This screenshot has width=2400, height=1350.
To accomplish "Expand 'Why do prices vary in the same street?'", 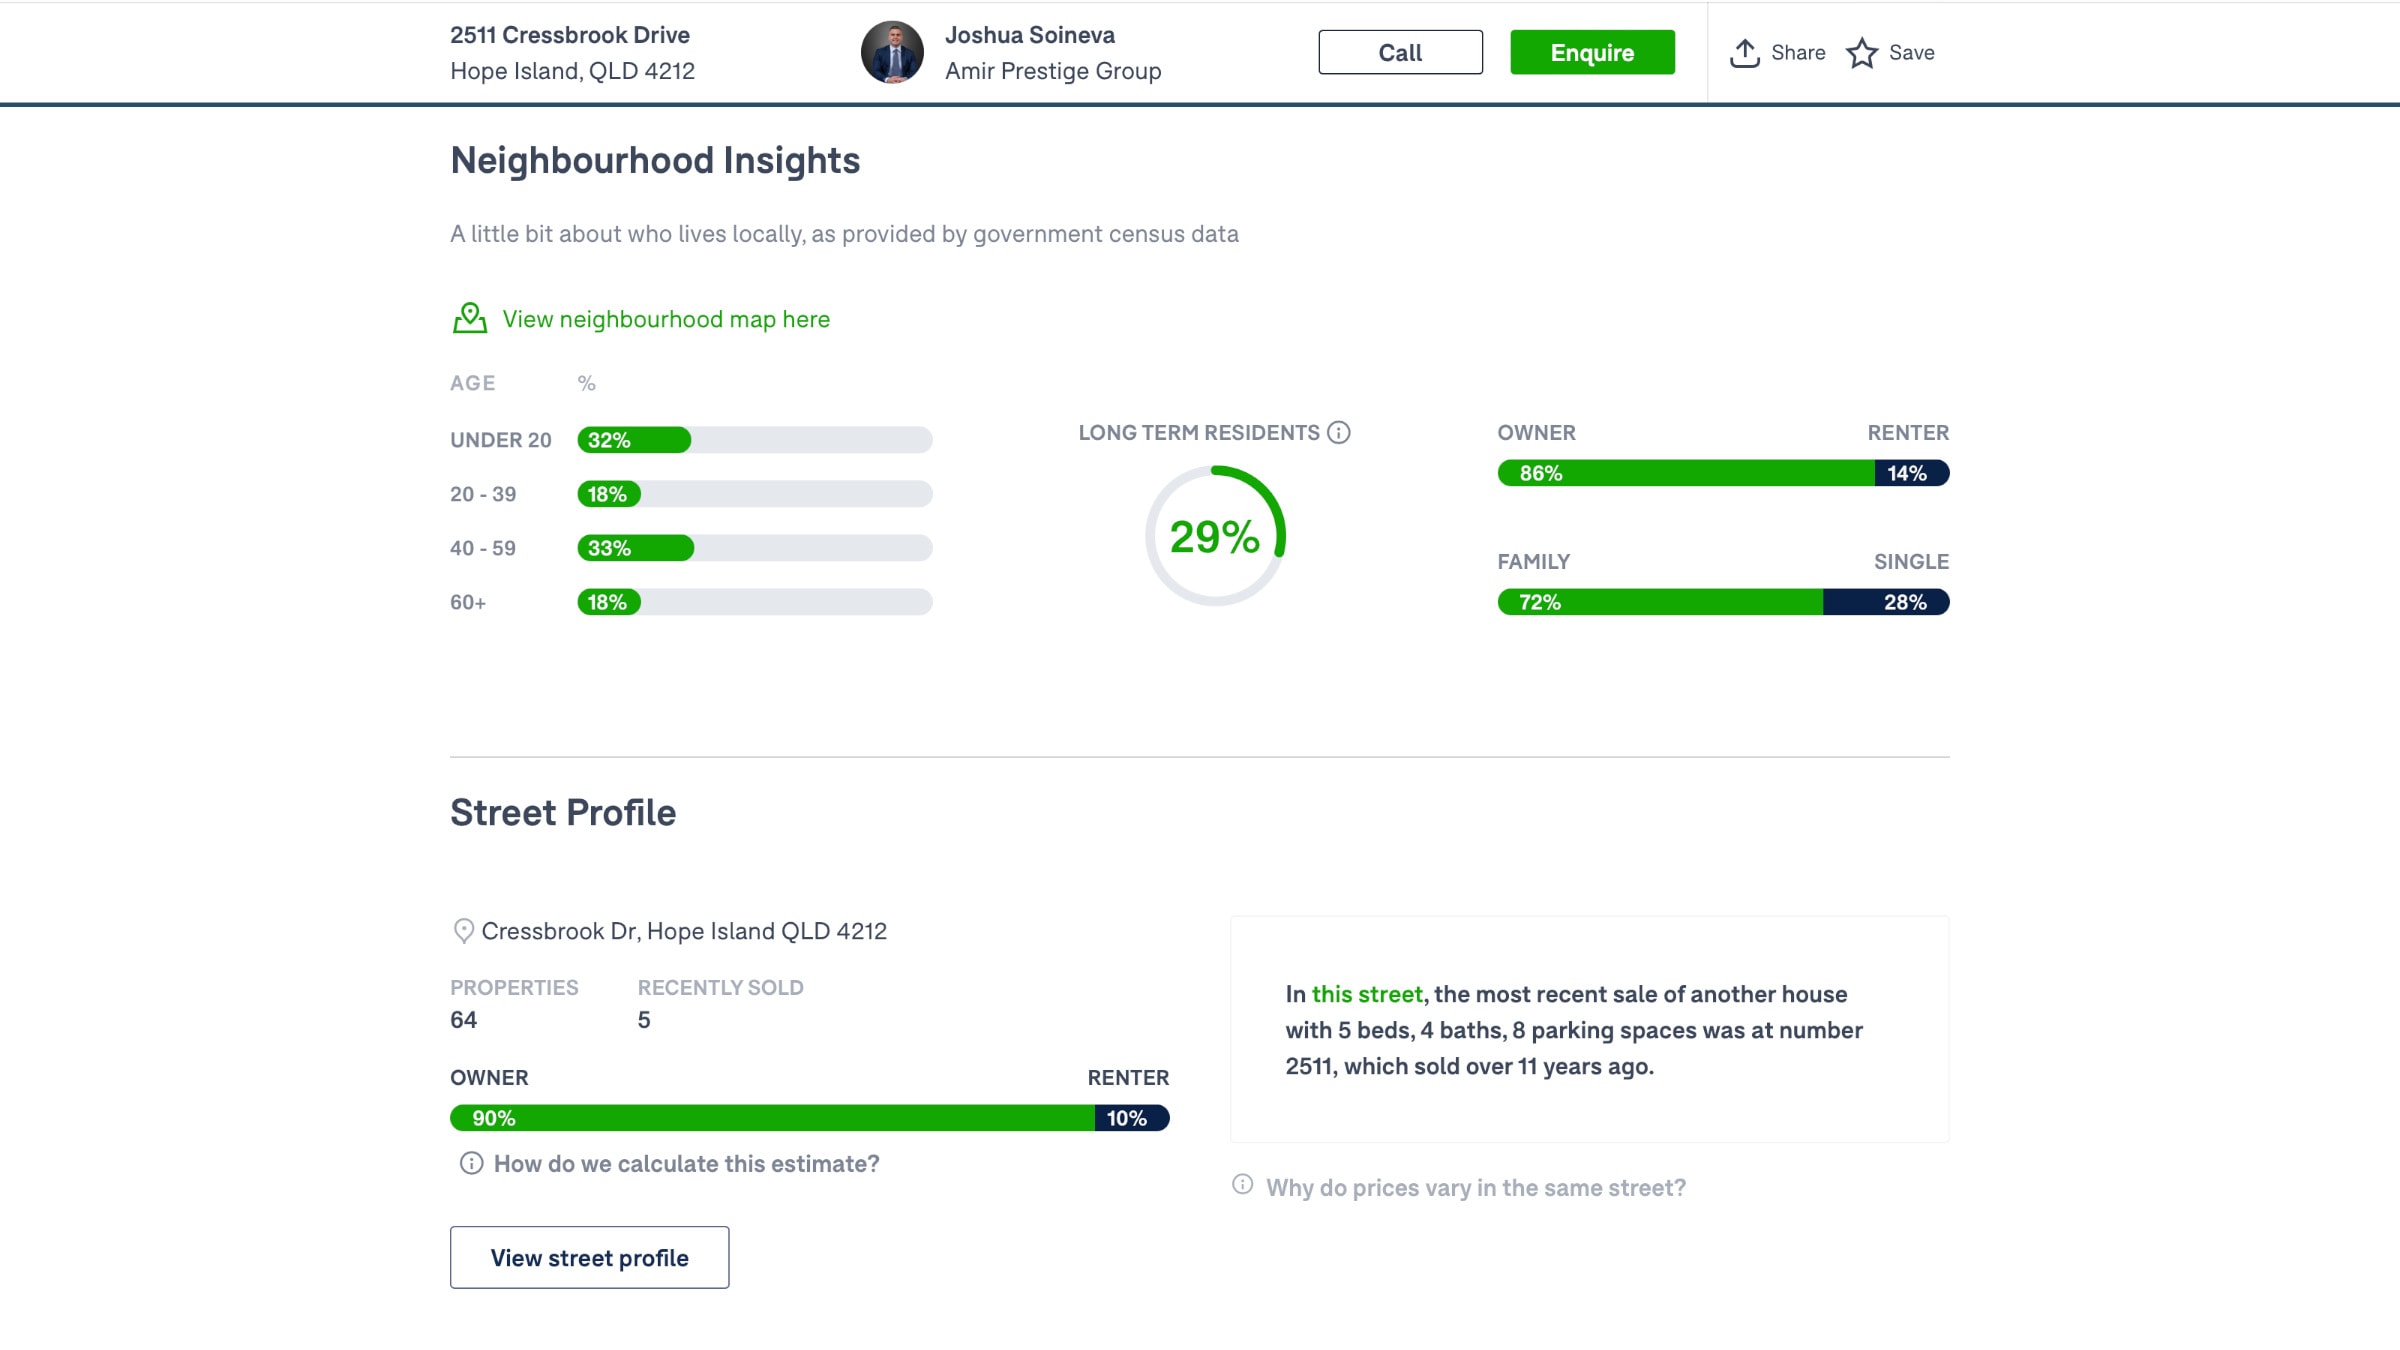I will pos(1475,1188).
